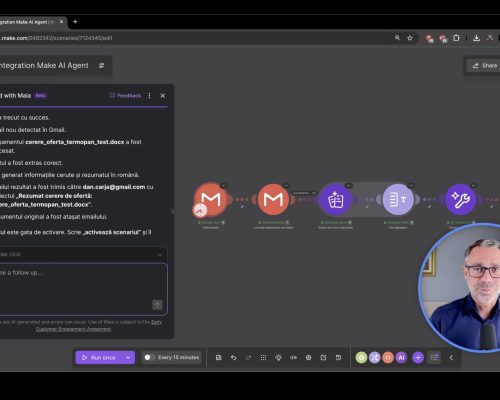Click the Beta badge next to Maia
The image size is (500, 400).
[x=40, y=96]
